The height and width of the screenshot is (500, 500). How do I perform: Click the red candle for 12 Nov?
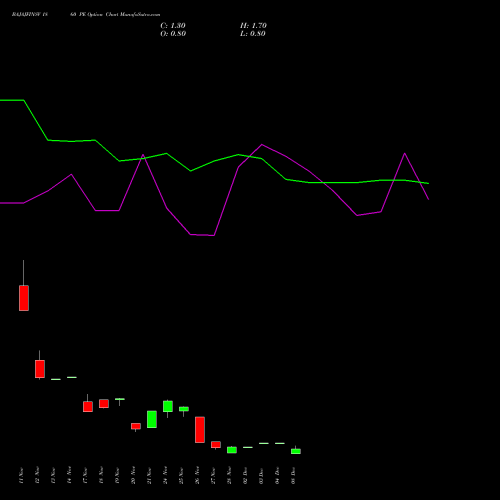pyautogui.click(x=40, y=369)
